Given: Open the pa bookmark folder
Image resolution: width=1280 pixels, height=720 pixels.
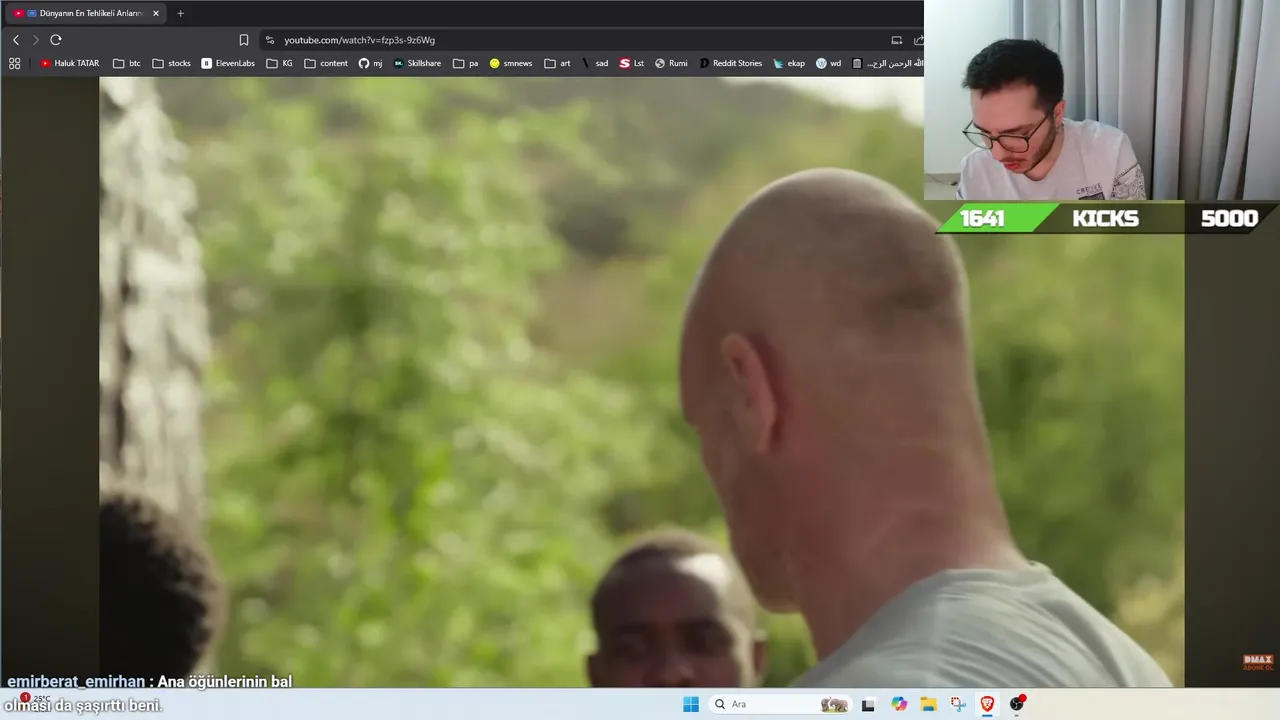Looking at the screenshot, I should (x=466, y=63).
